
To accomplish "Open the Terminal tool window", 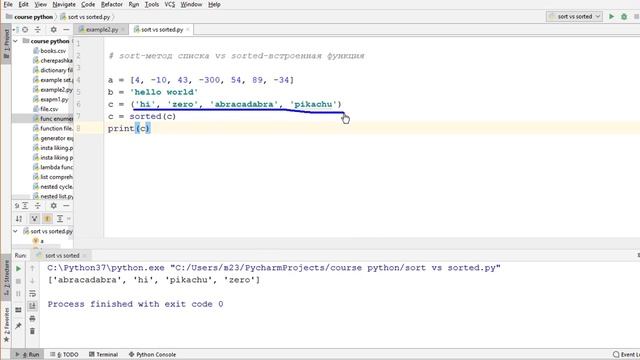I will point(104,354).
